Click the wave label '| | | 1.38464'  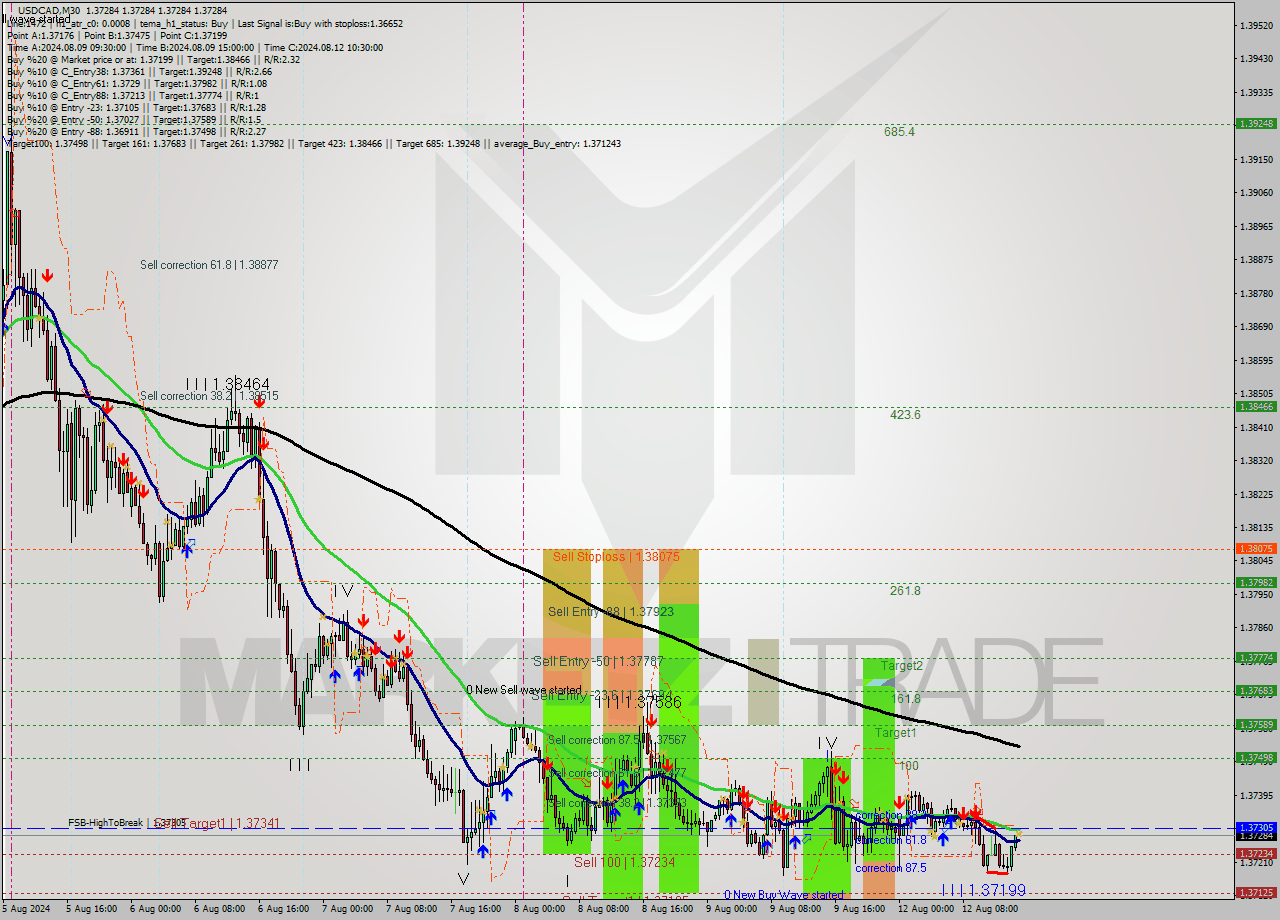pyautogui.click(x=227, y=383)
